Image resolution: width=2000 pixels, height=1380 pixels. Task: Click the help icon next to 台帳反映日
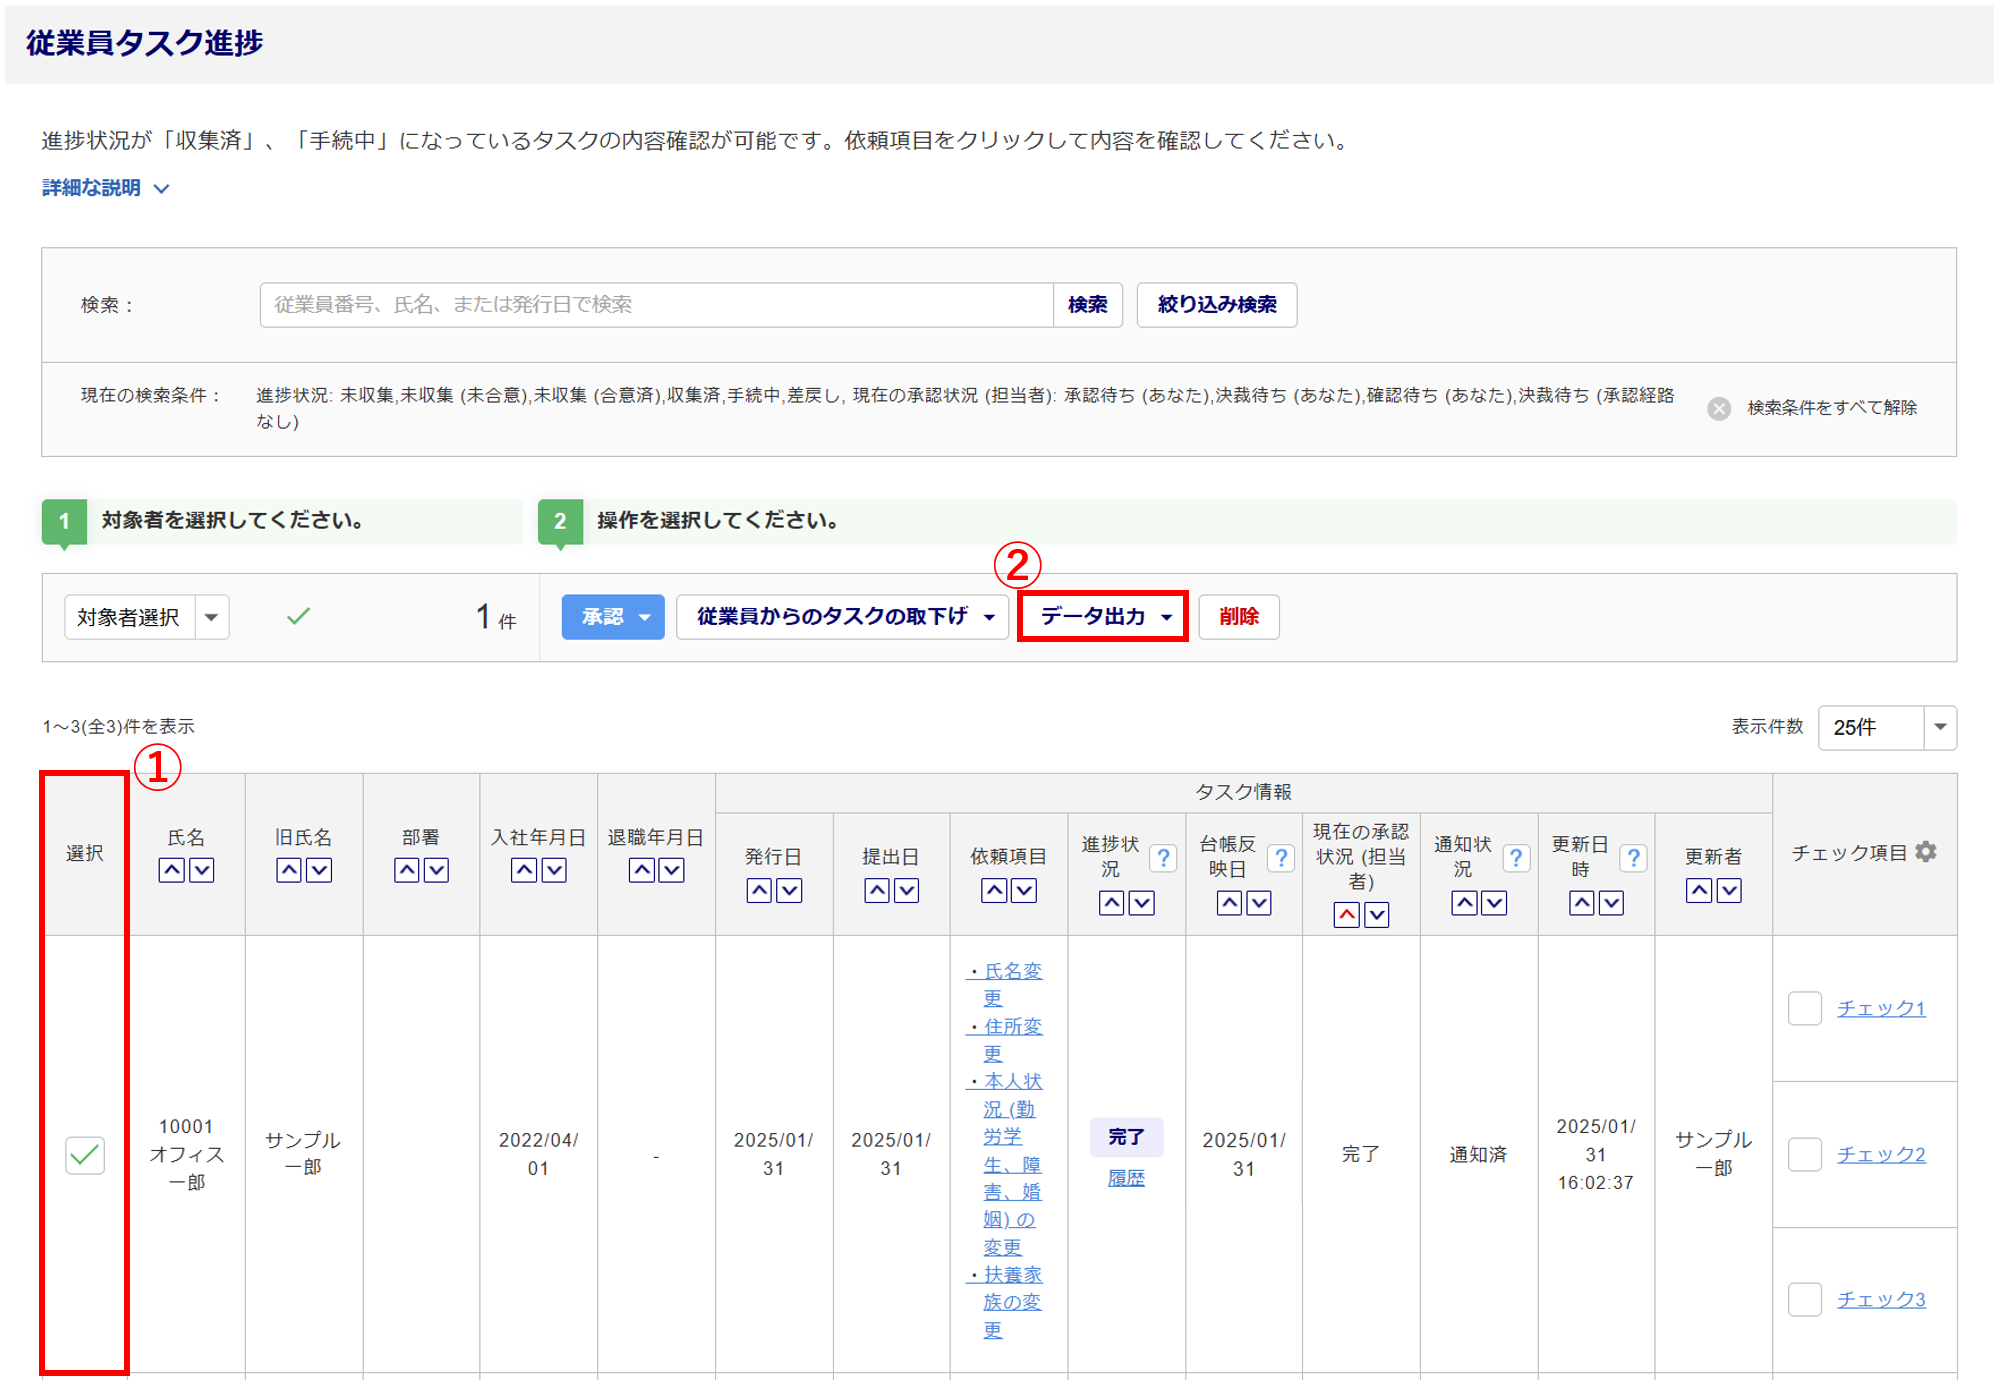coord(1280,858)
